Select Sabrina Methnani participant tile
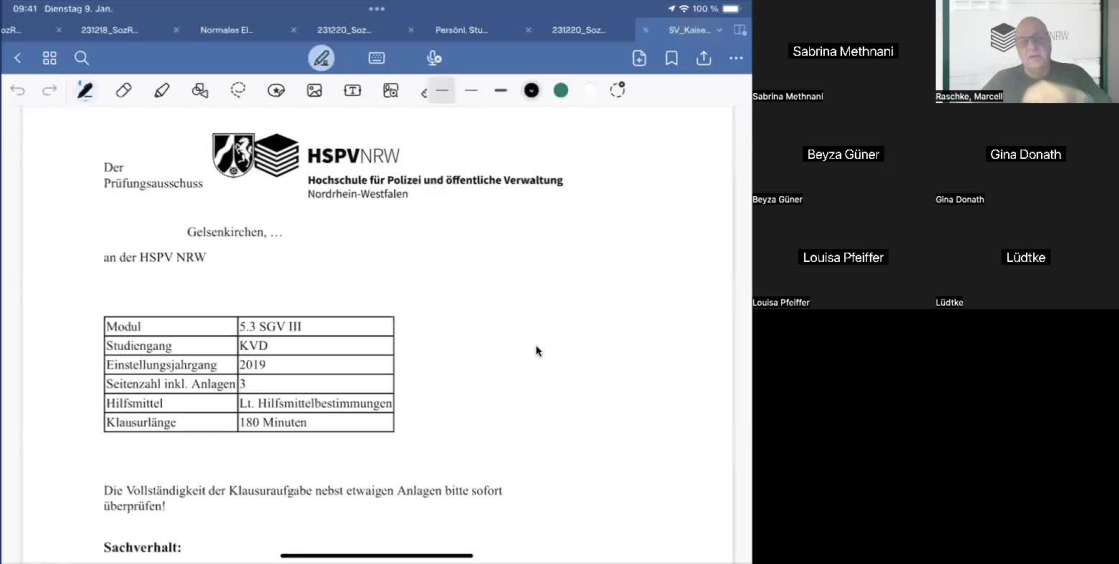Viewport: 1119px width, 564px height. tap(844, 51)
